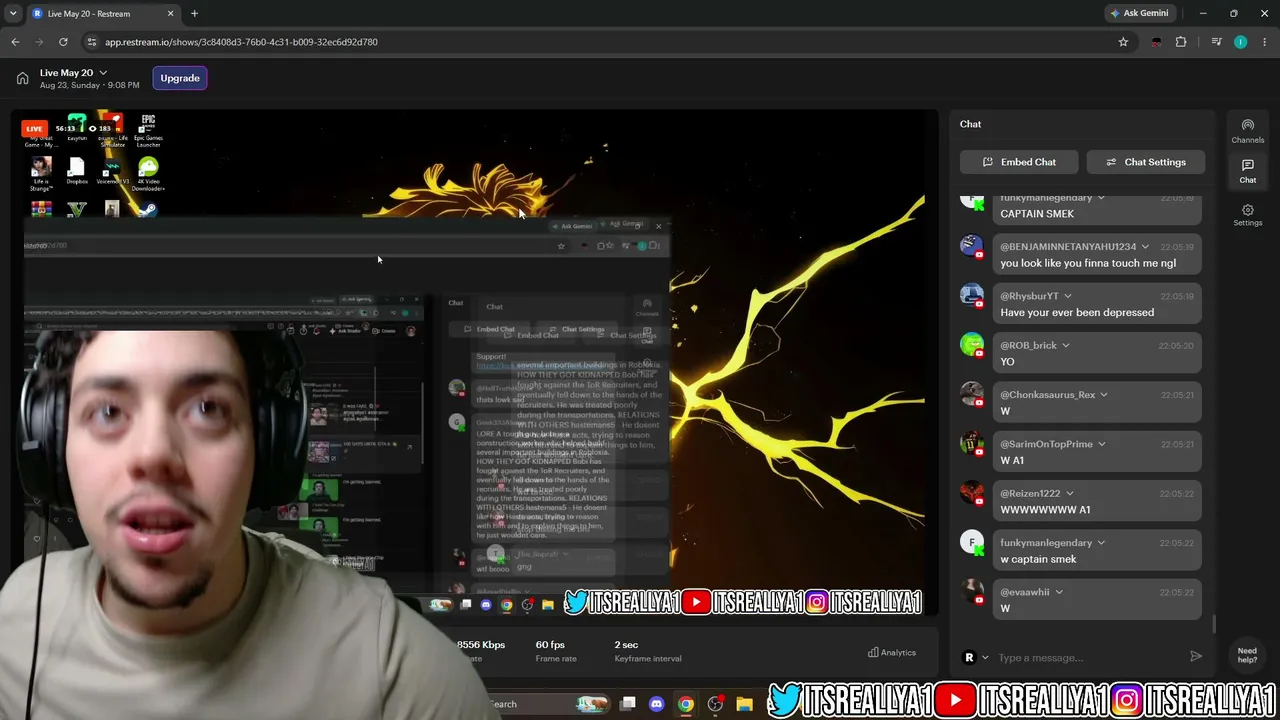Open the Chrome profile avatar

click(1240, 42)
